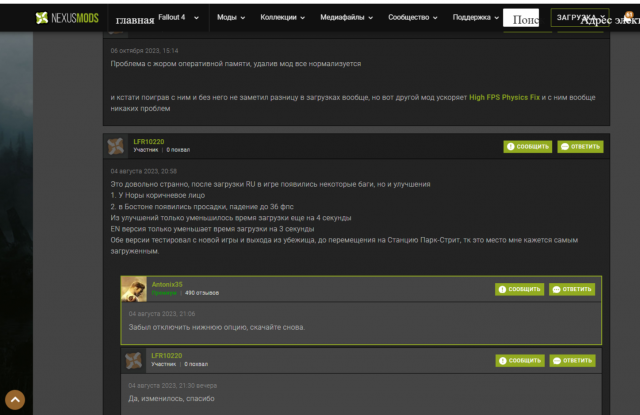Image resolution: width=640 pixels, height=415 pixels.
Task: Click LFR10220's avatar in the bottom reply
Action: pos(134,360)
